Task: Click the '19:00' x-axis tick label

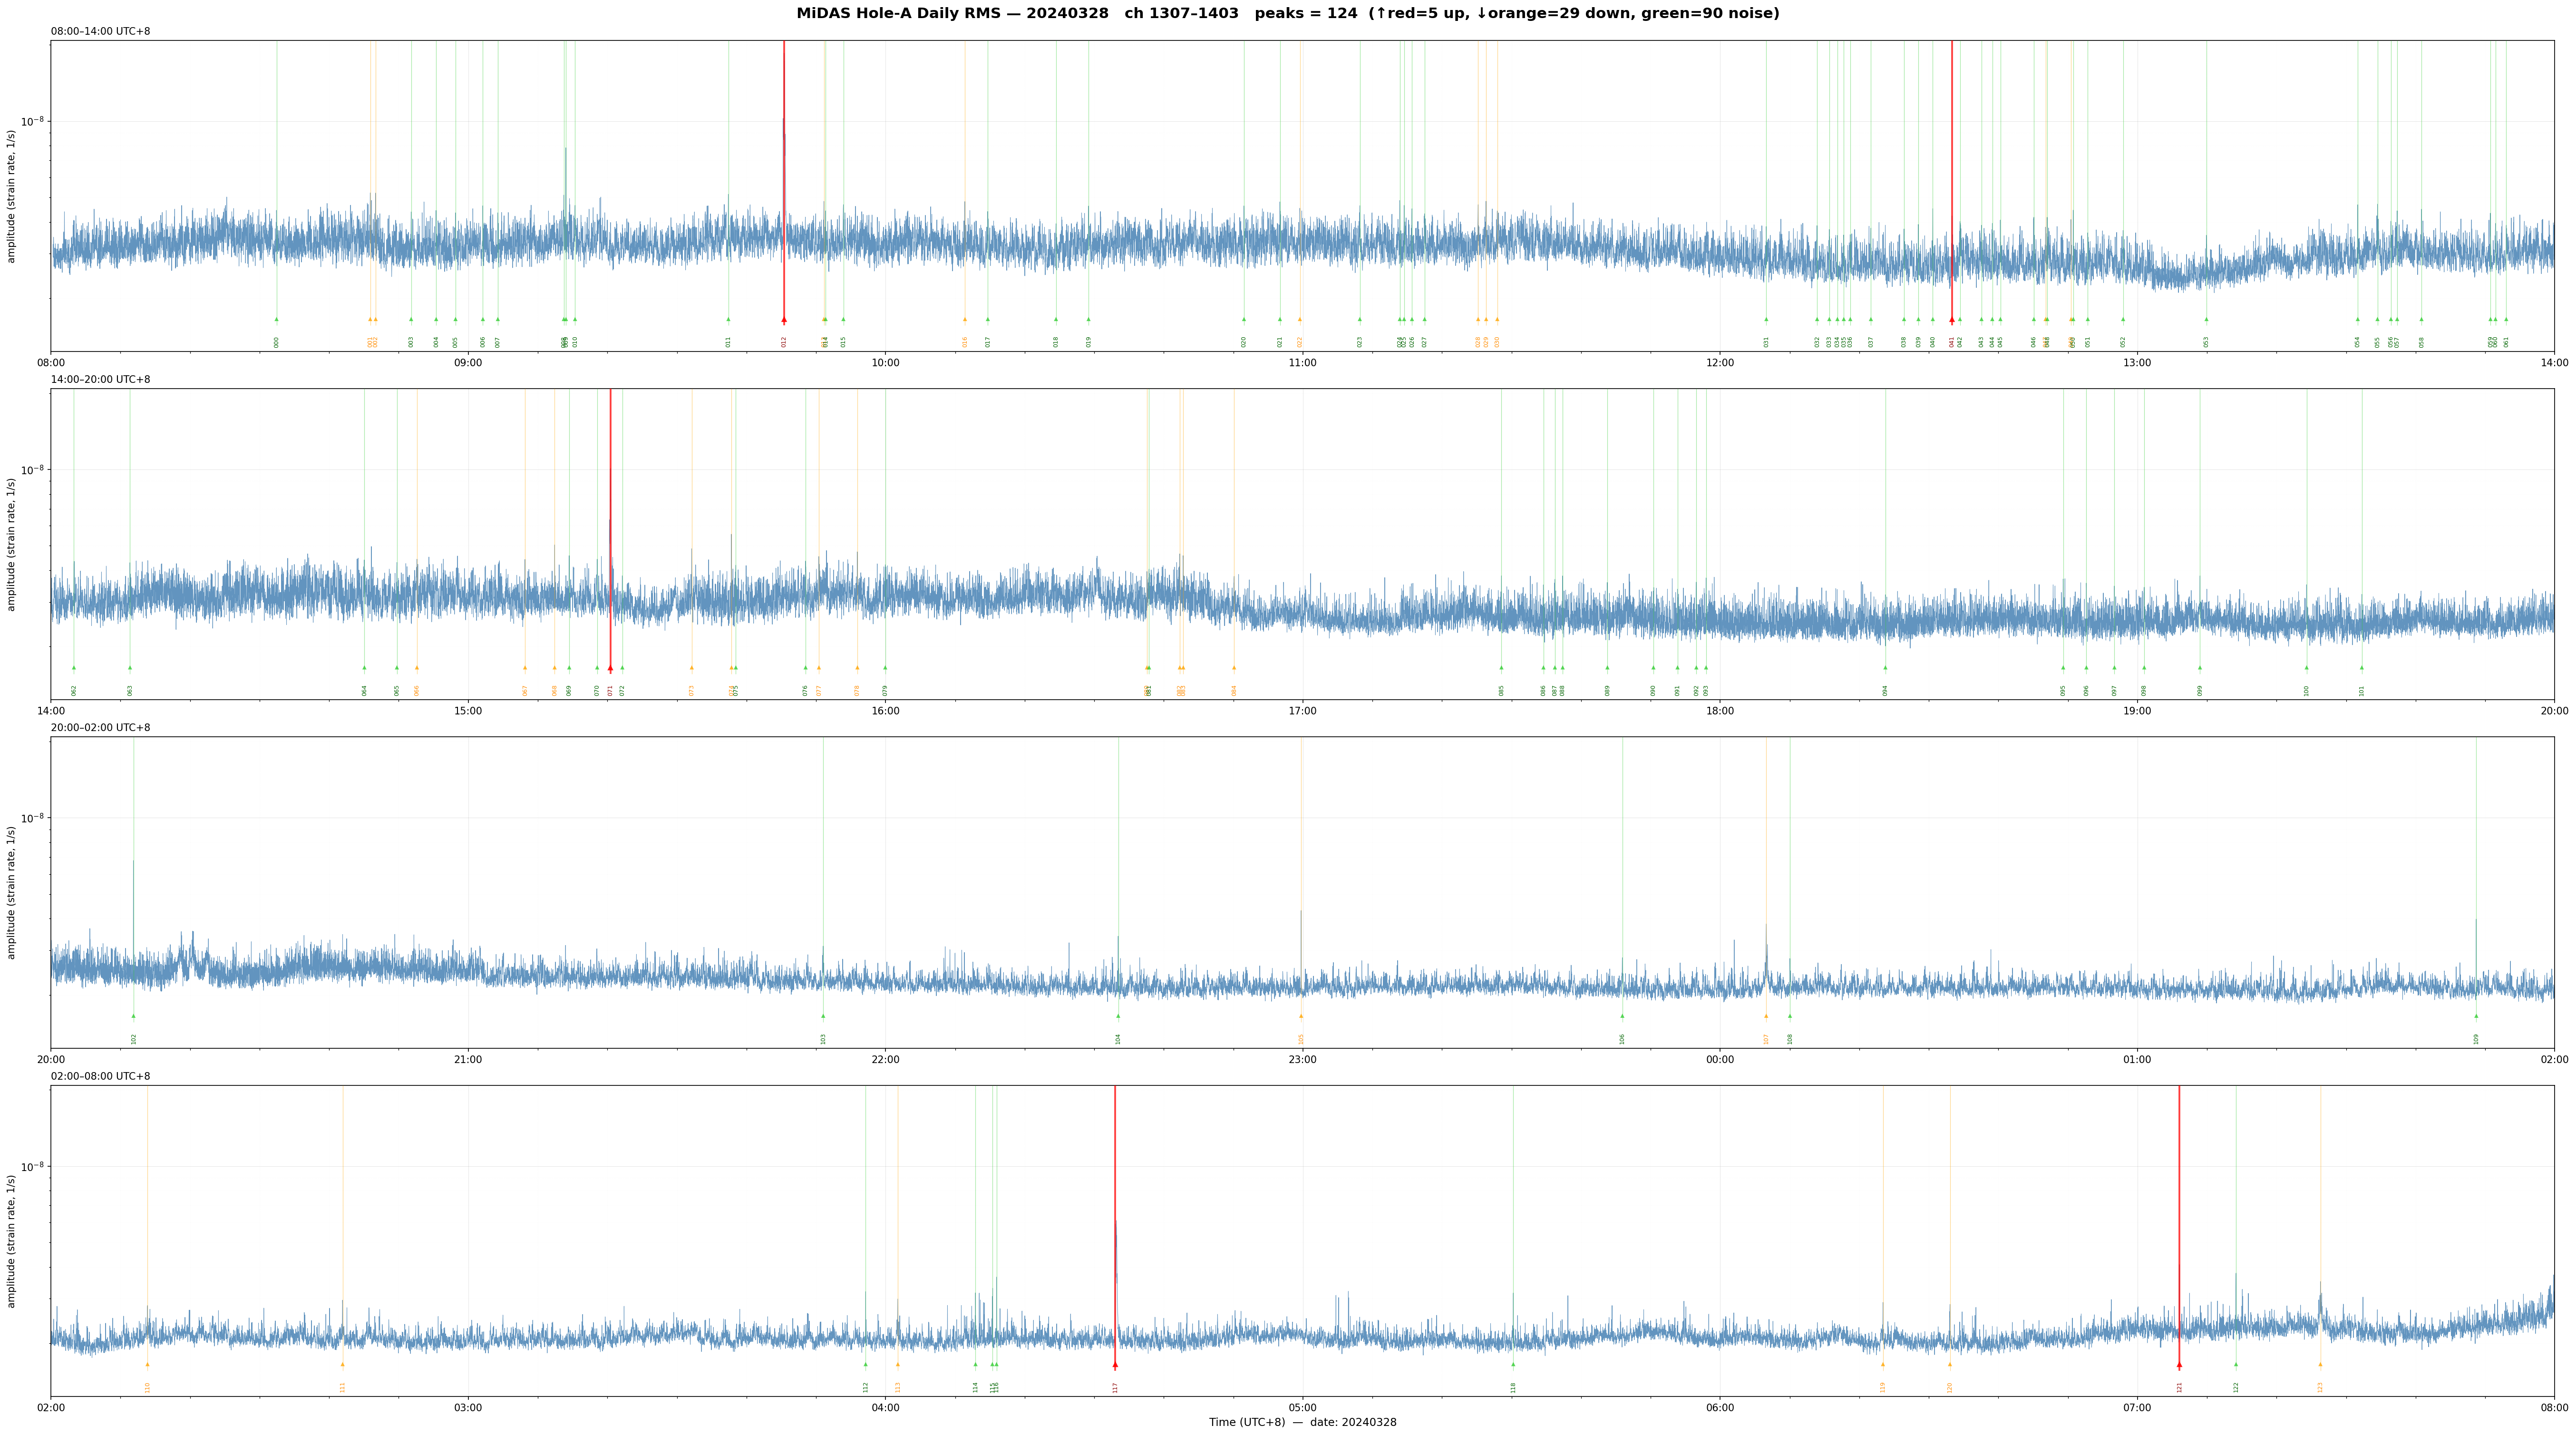Action: coord(2137,711)
